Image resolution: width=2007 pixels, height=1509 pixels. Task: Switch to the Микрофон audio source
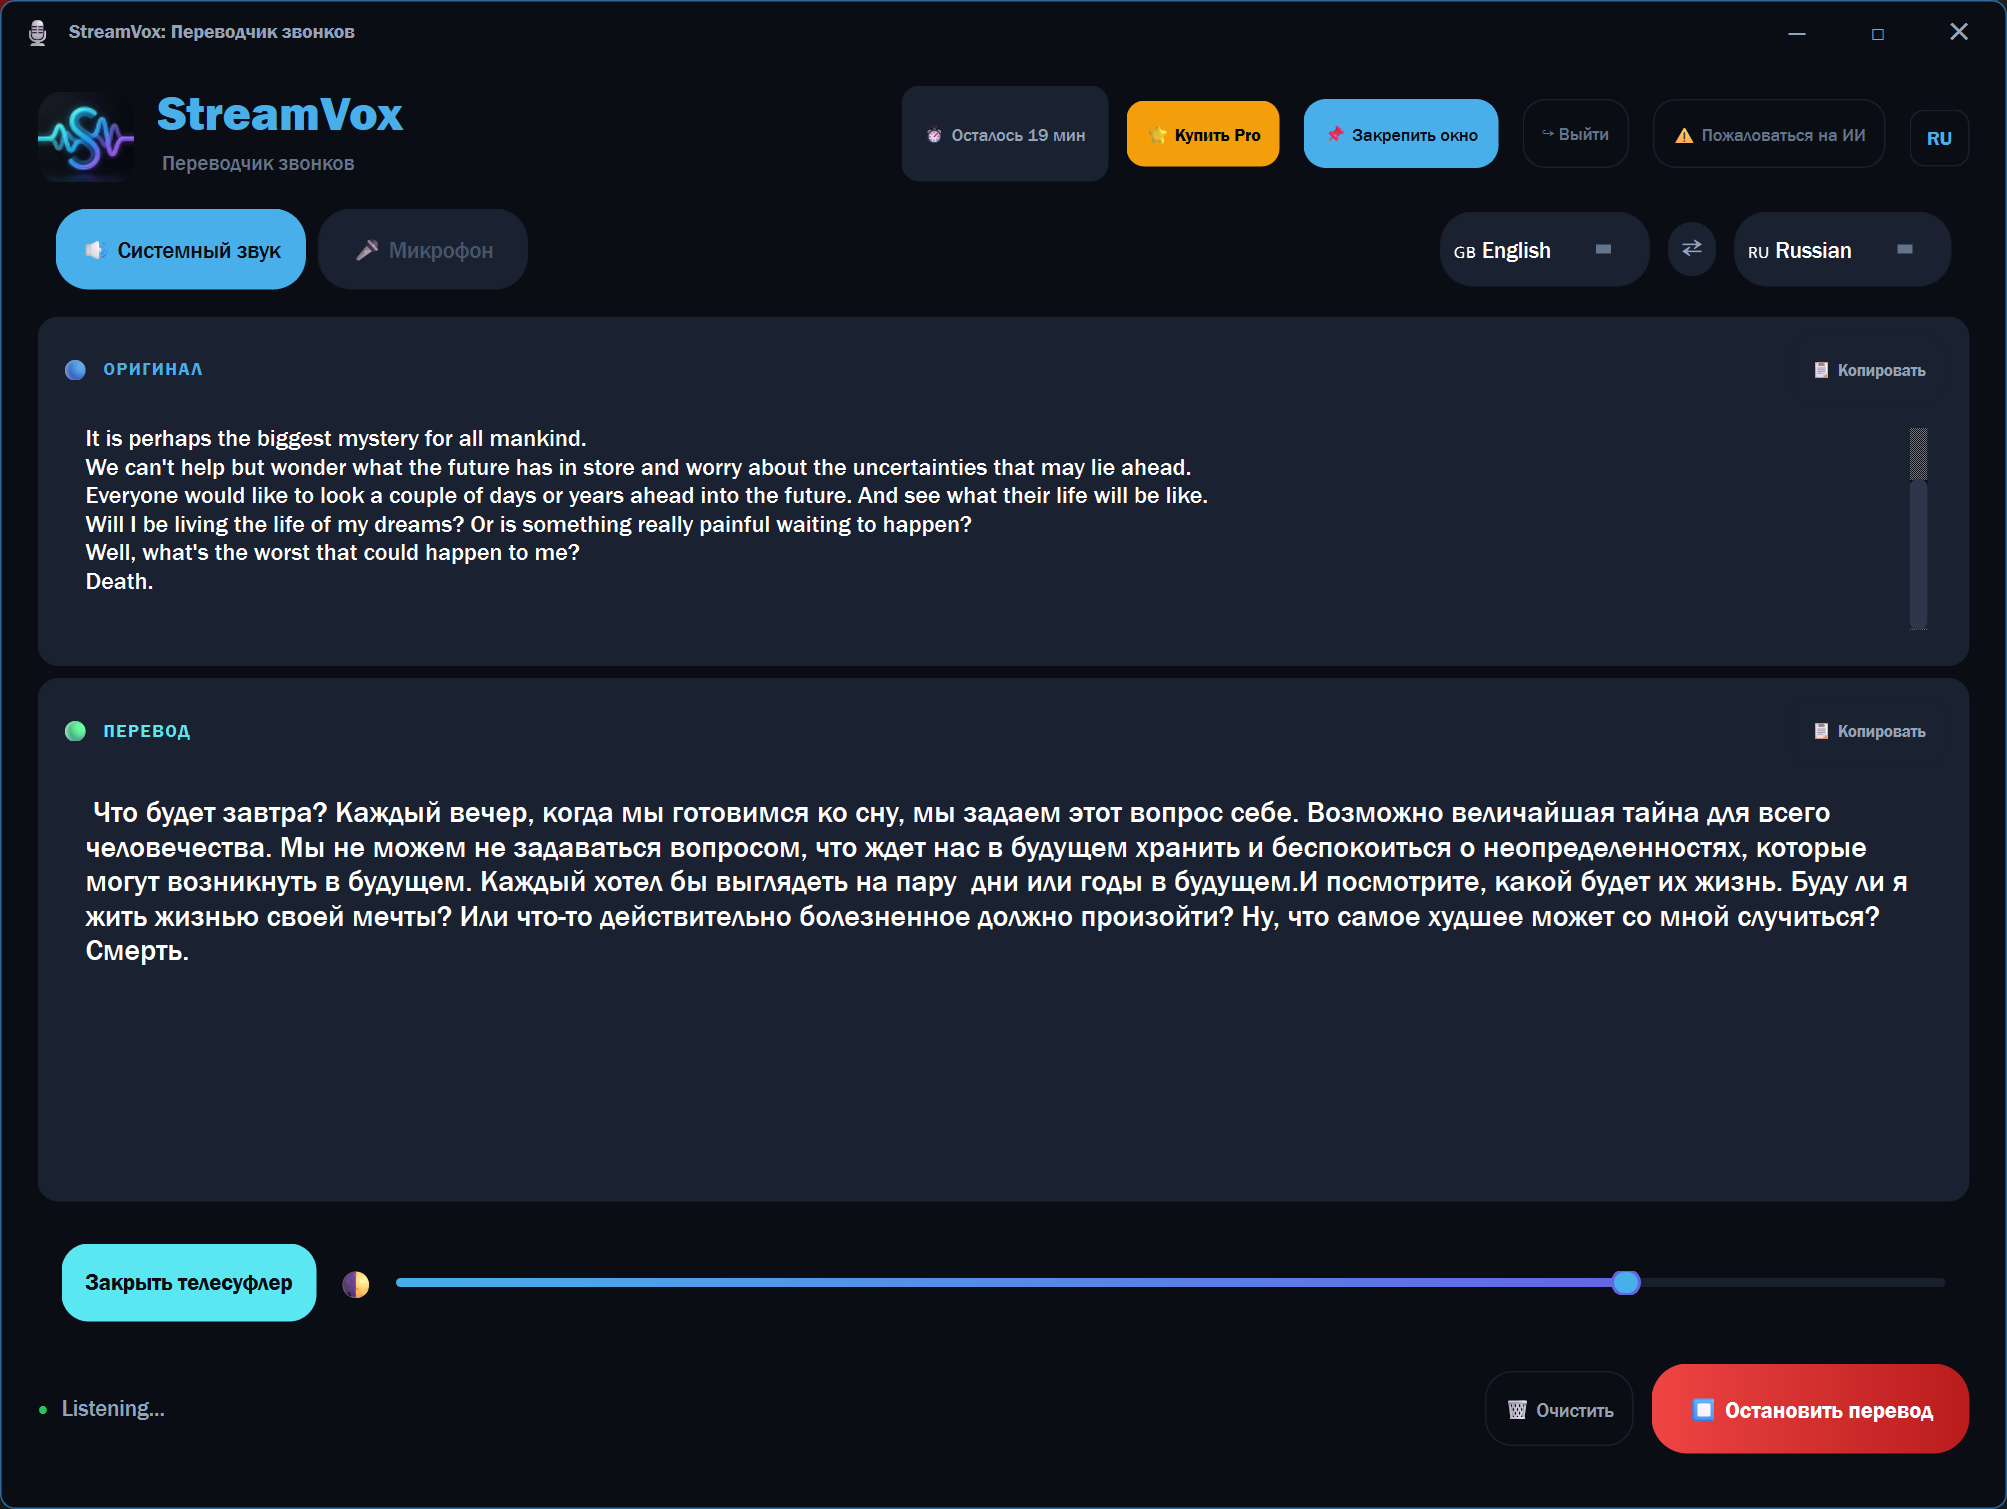point(422,249)
